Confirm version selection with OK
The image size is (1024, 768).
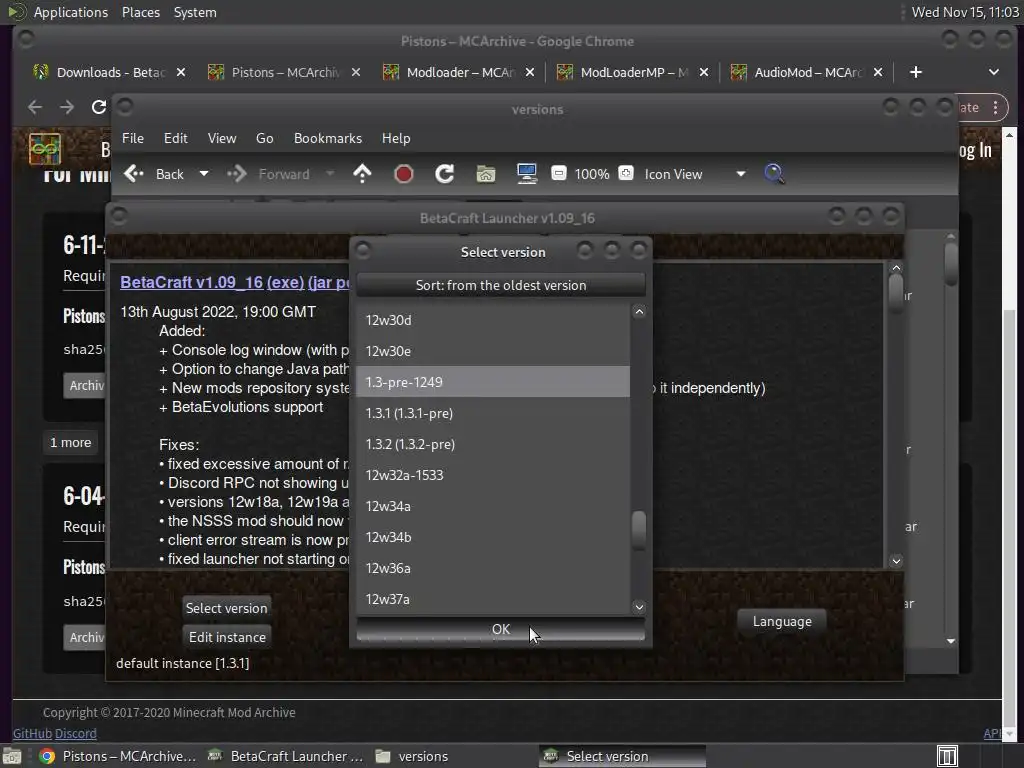pos(500,629)
